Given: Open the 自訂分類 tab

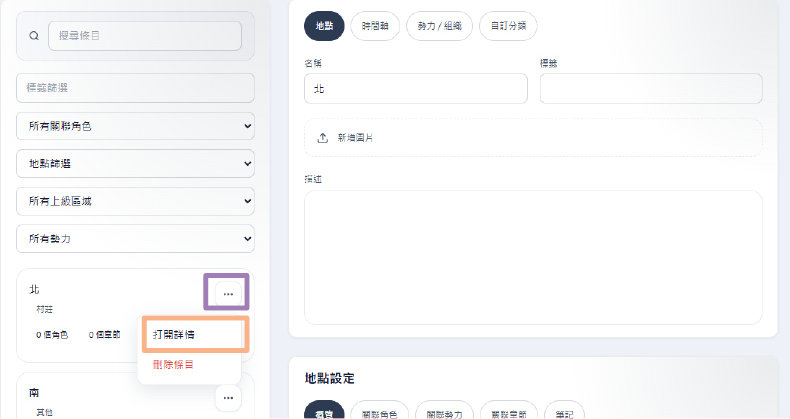Looking at the screenshot, I should 508,26.
